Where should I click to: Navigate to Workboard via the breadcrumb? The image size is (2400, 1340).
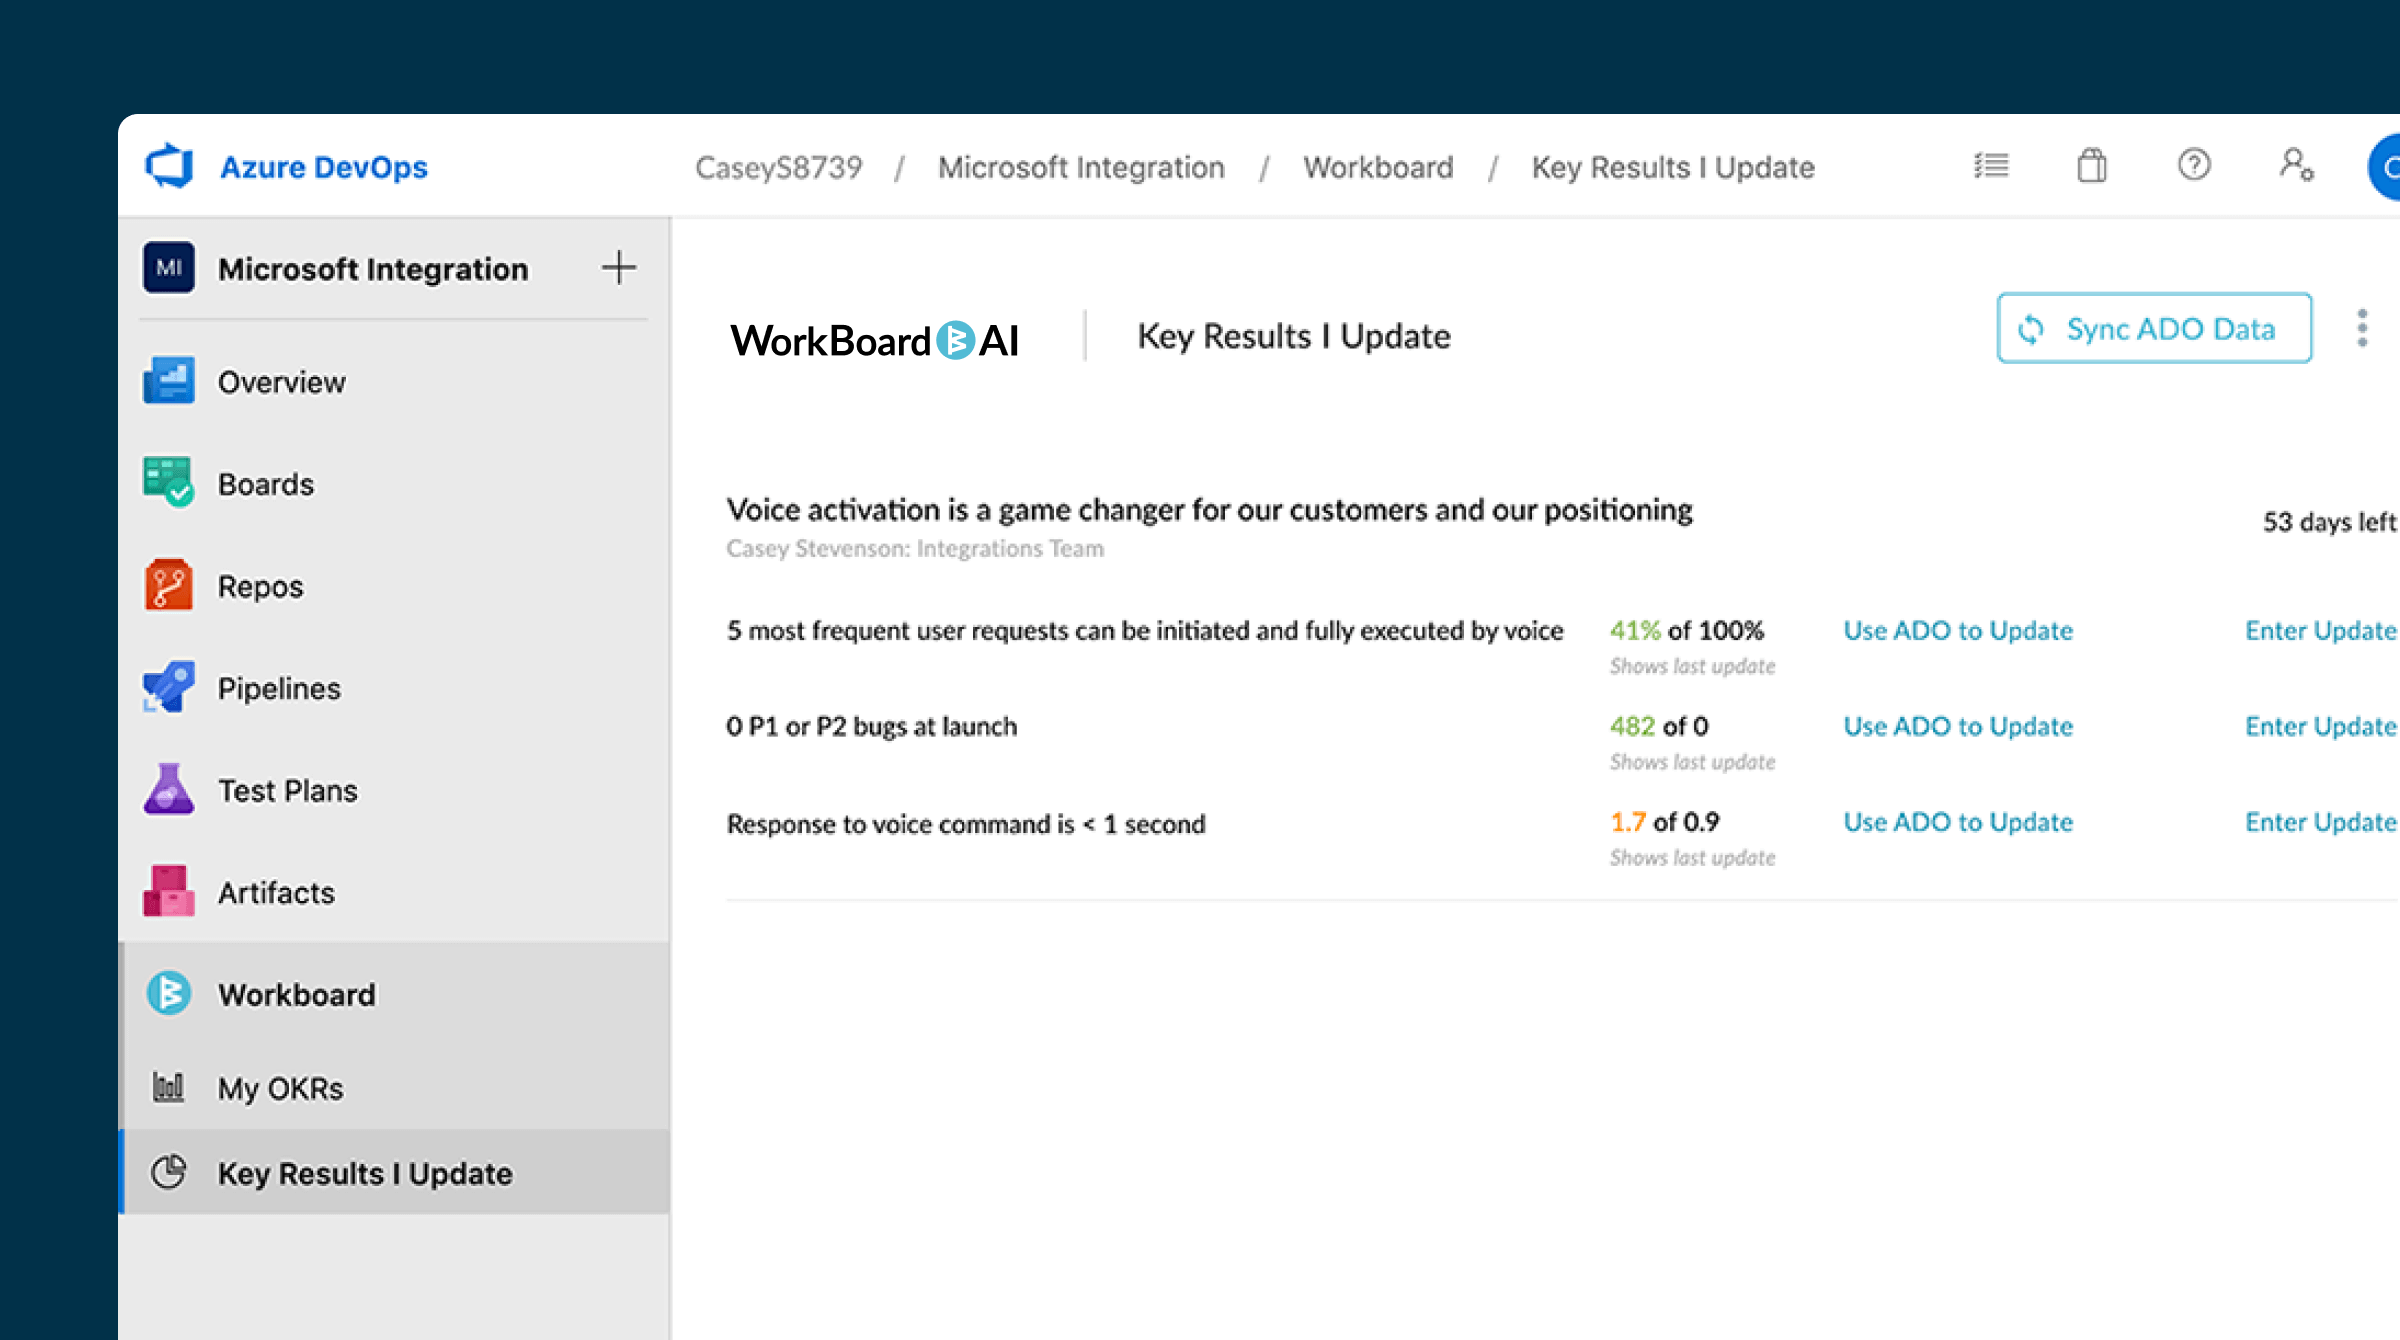(1378, 167)
